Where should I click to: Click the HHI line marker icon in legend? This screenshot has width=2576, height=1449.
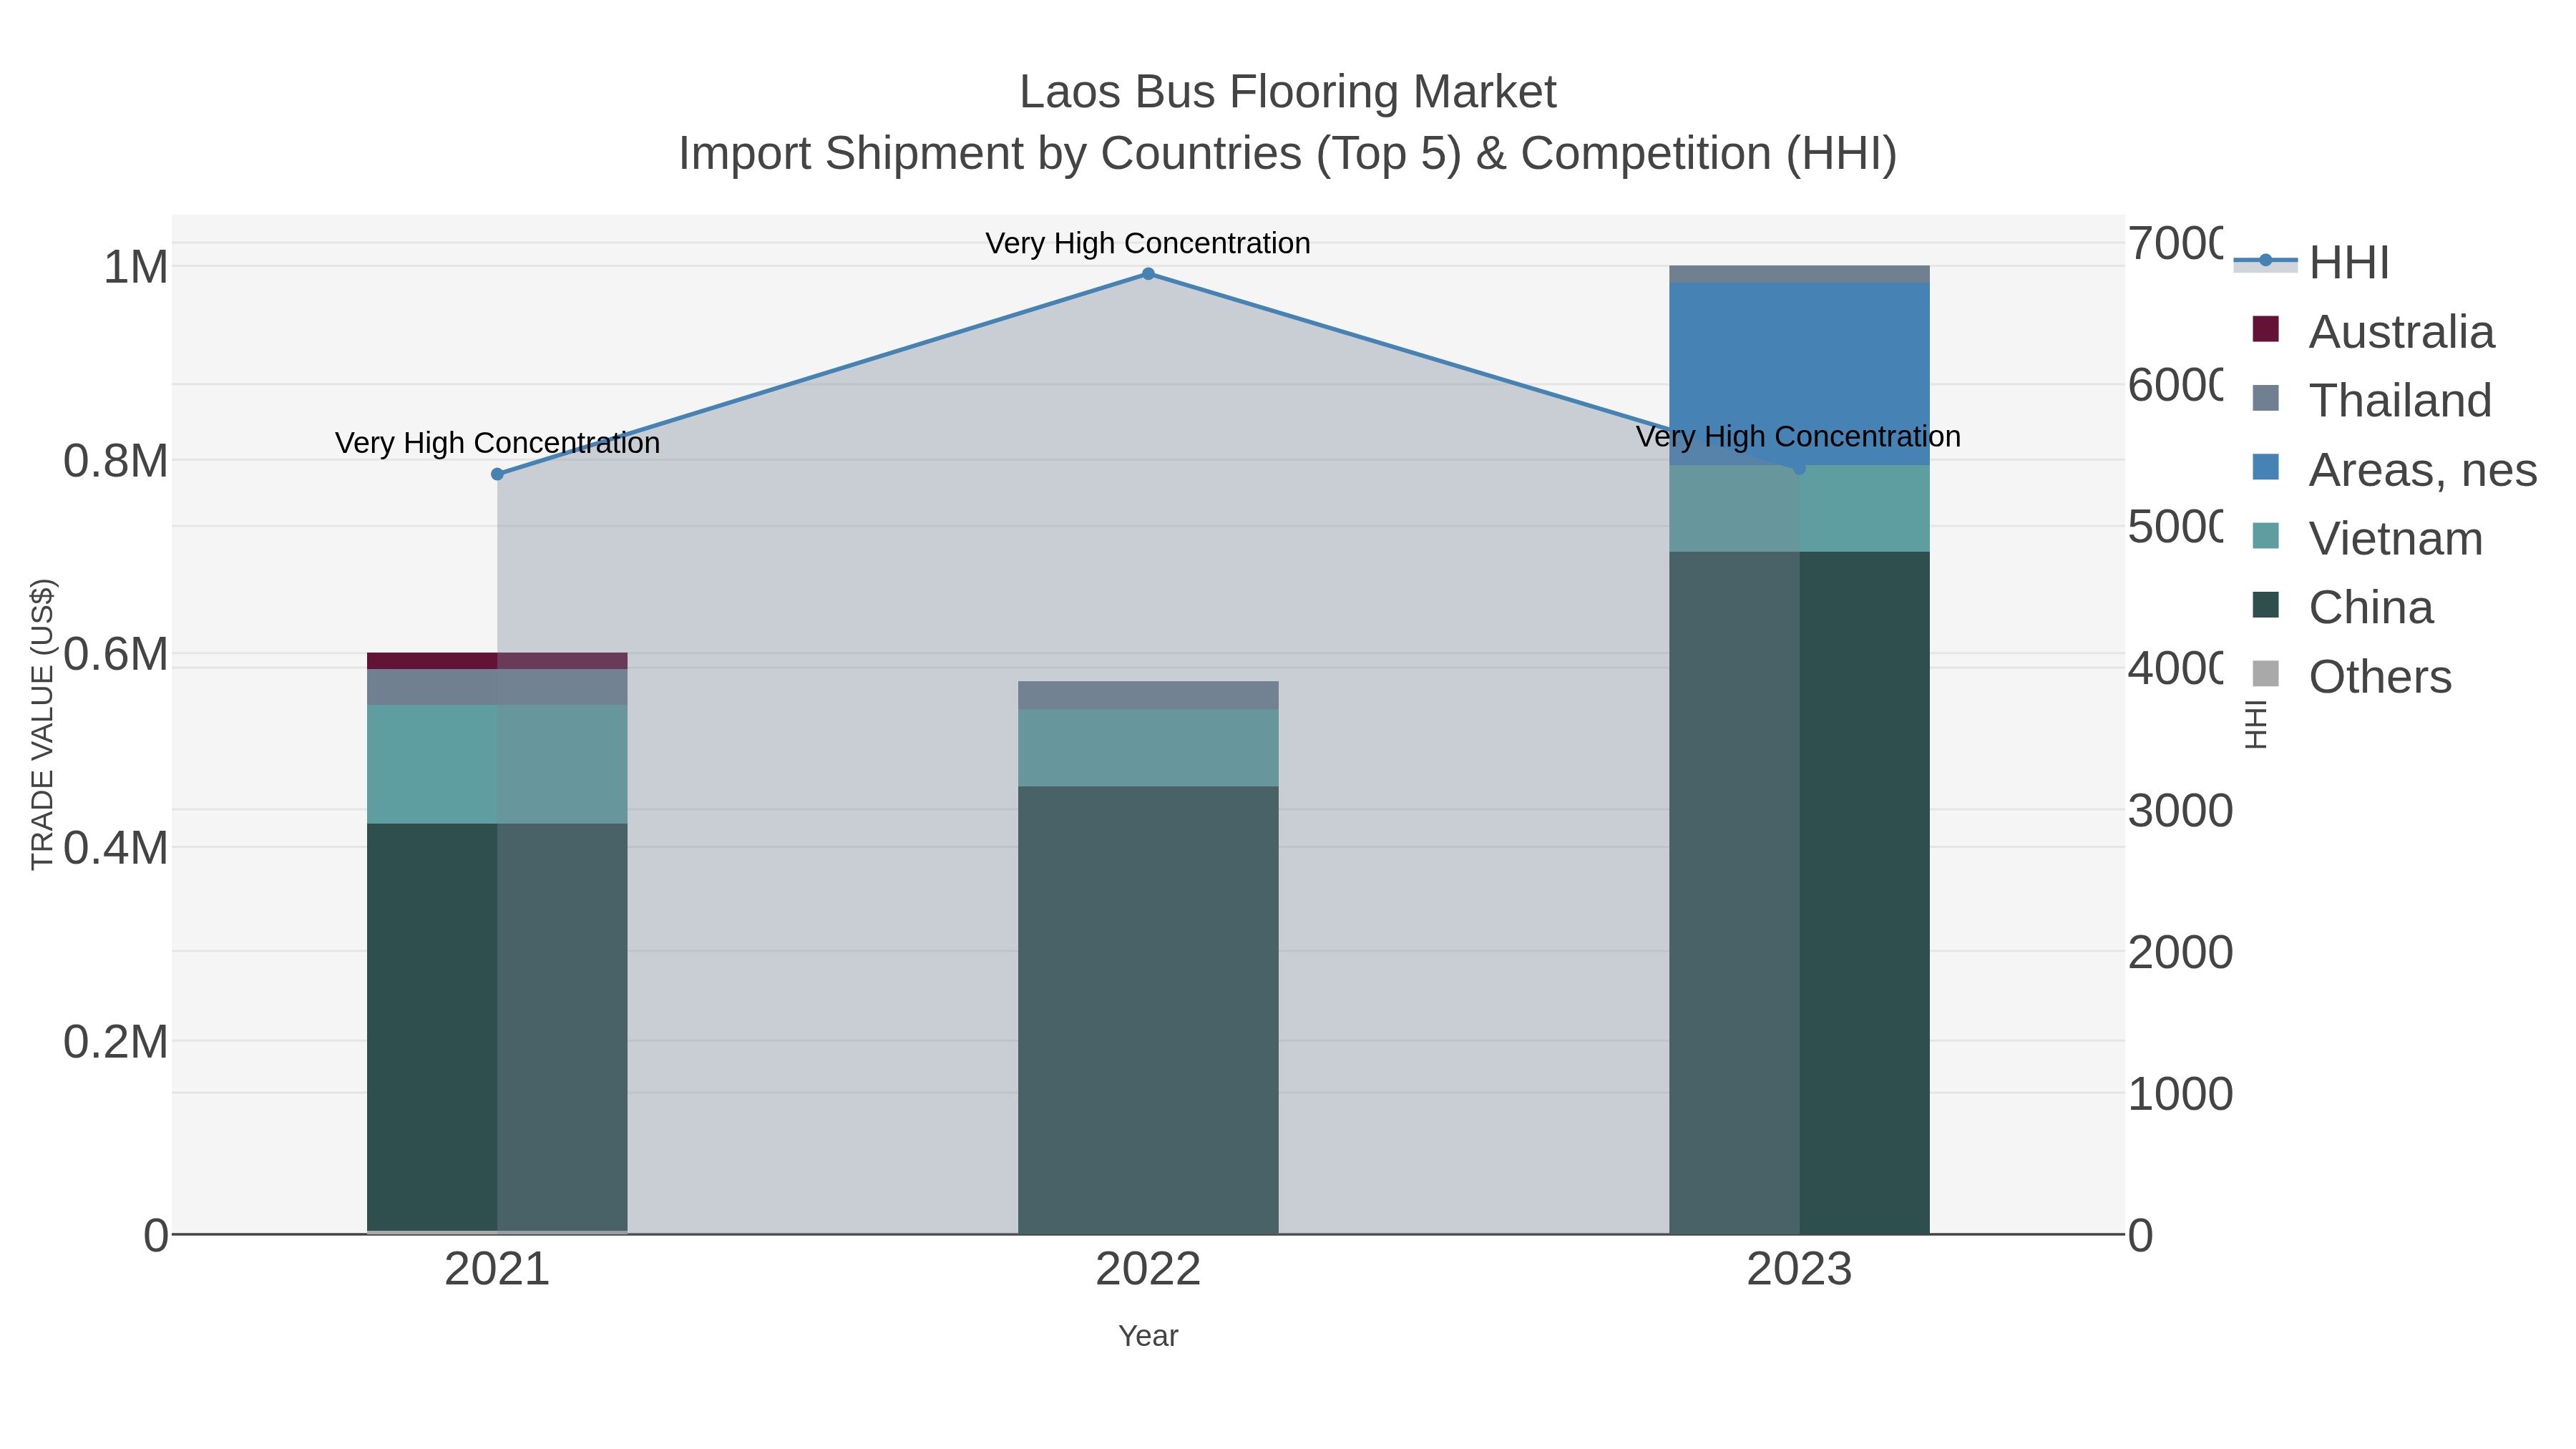tap(2265, 261)
